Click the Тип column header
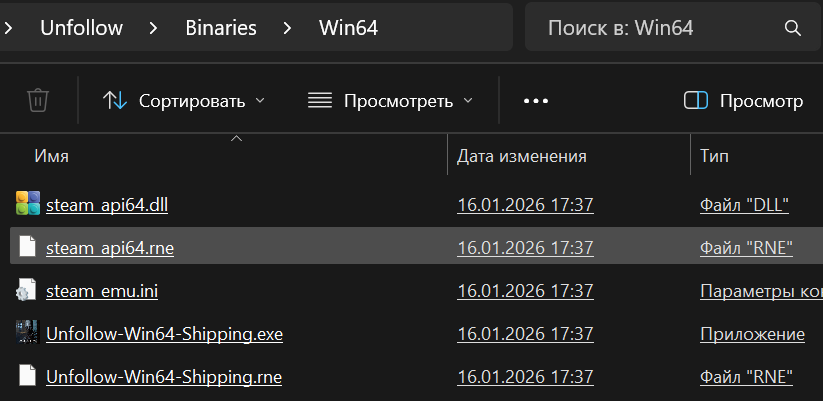Screen dimensions: 823x401 pyautogui.click(x=715, y=156)
